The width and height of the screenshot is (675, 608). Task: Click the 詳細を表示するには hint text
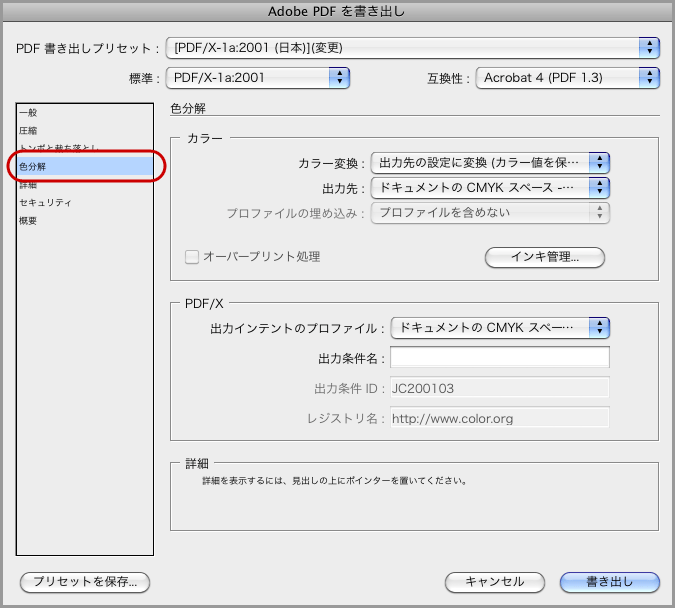click(335, 481)
